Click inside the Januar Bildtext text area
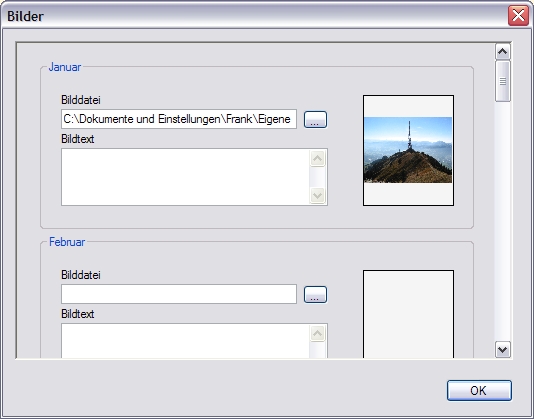Image resolution: width=534 pixels, height=419 pixels. pos(186,177)
